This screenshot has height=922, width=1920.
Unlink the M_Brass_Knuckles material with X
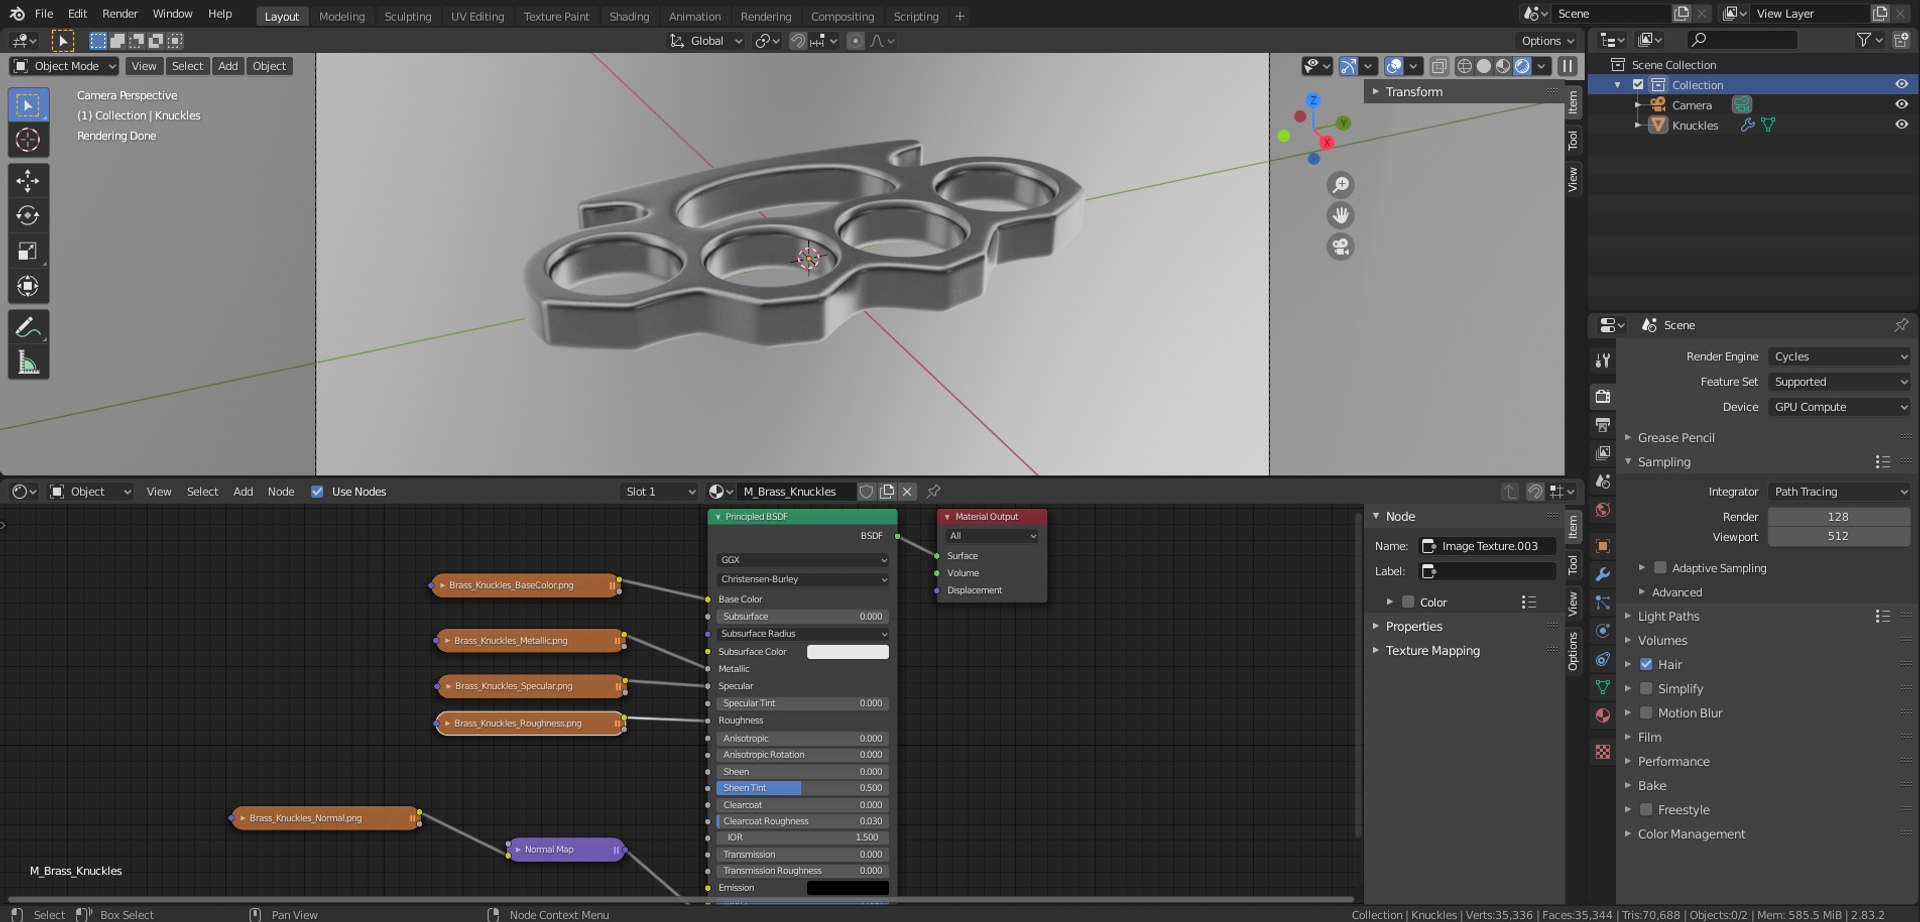pos(907,491)
